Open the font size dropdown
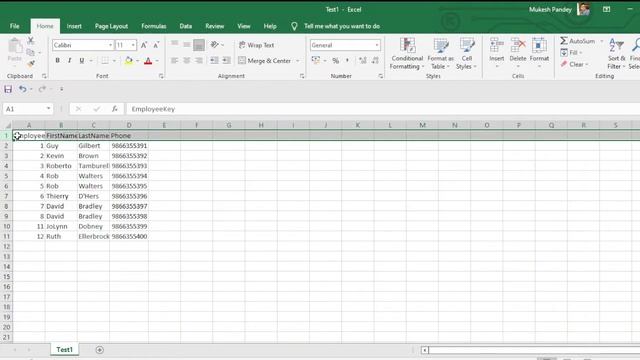640x360 pixels. 133,45
